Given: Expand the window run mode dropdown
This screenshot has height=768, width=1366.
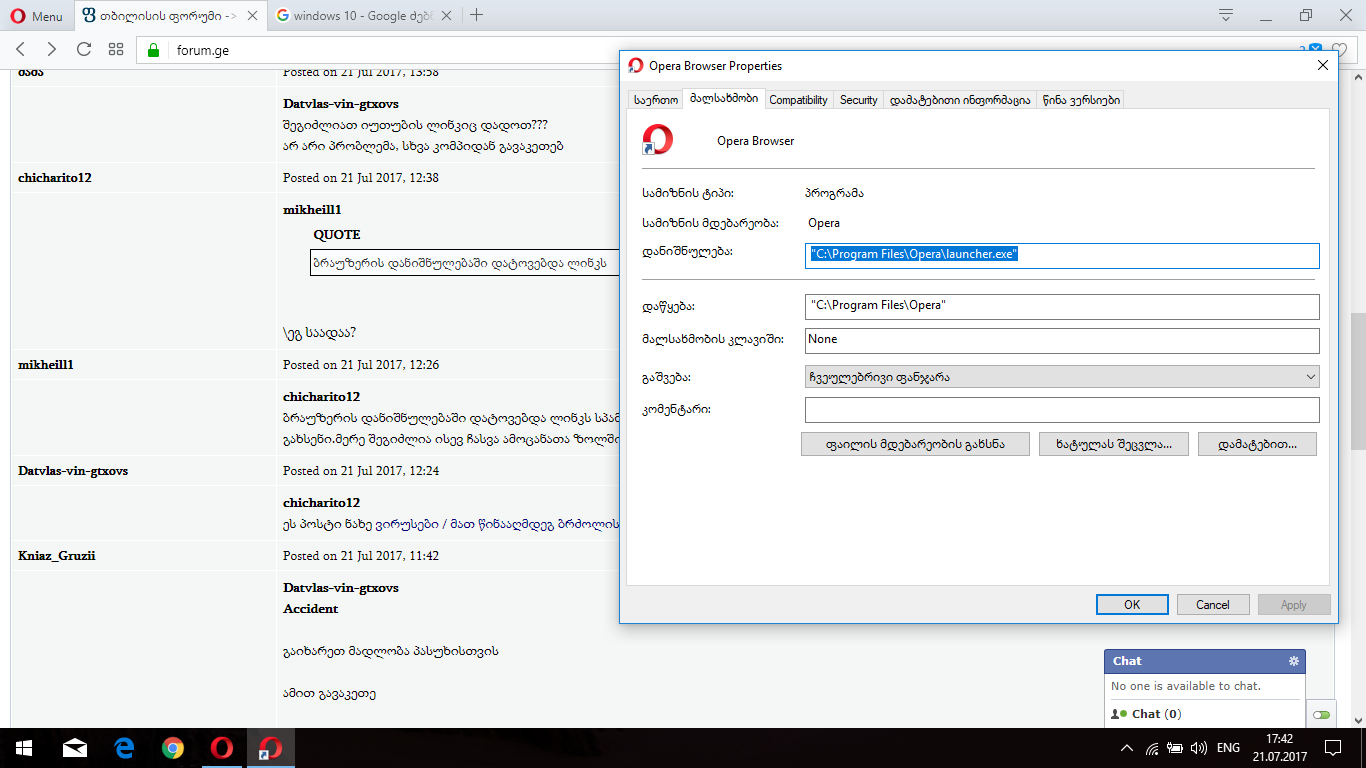Looking at the screenshot, I should coord(1061,377).
